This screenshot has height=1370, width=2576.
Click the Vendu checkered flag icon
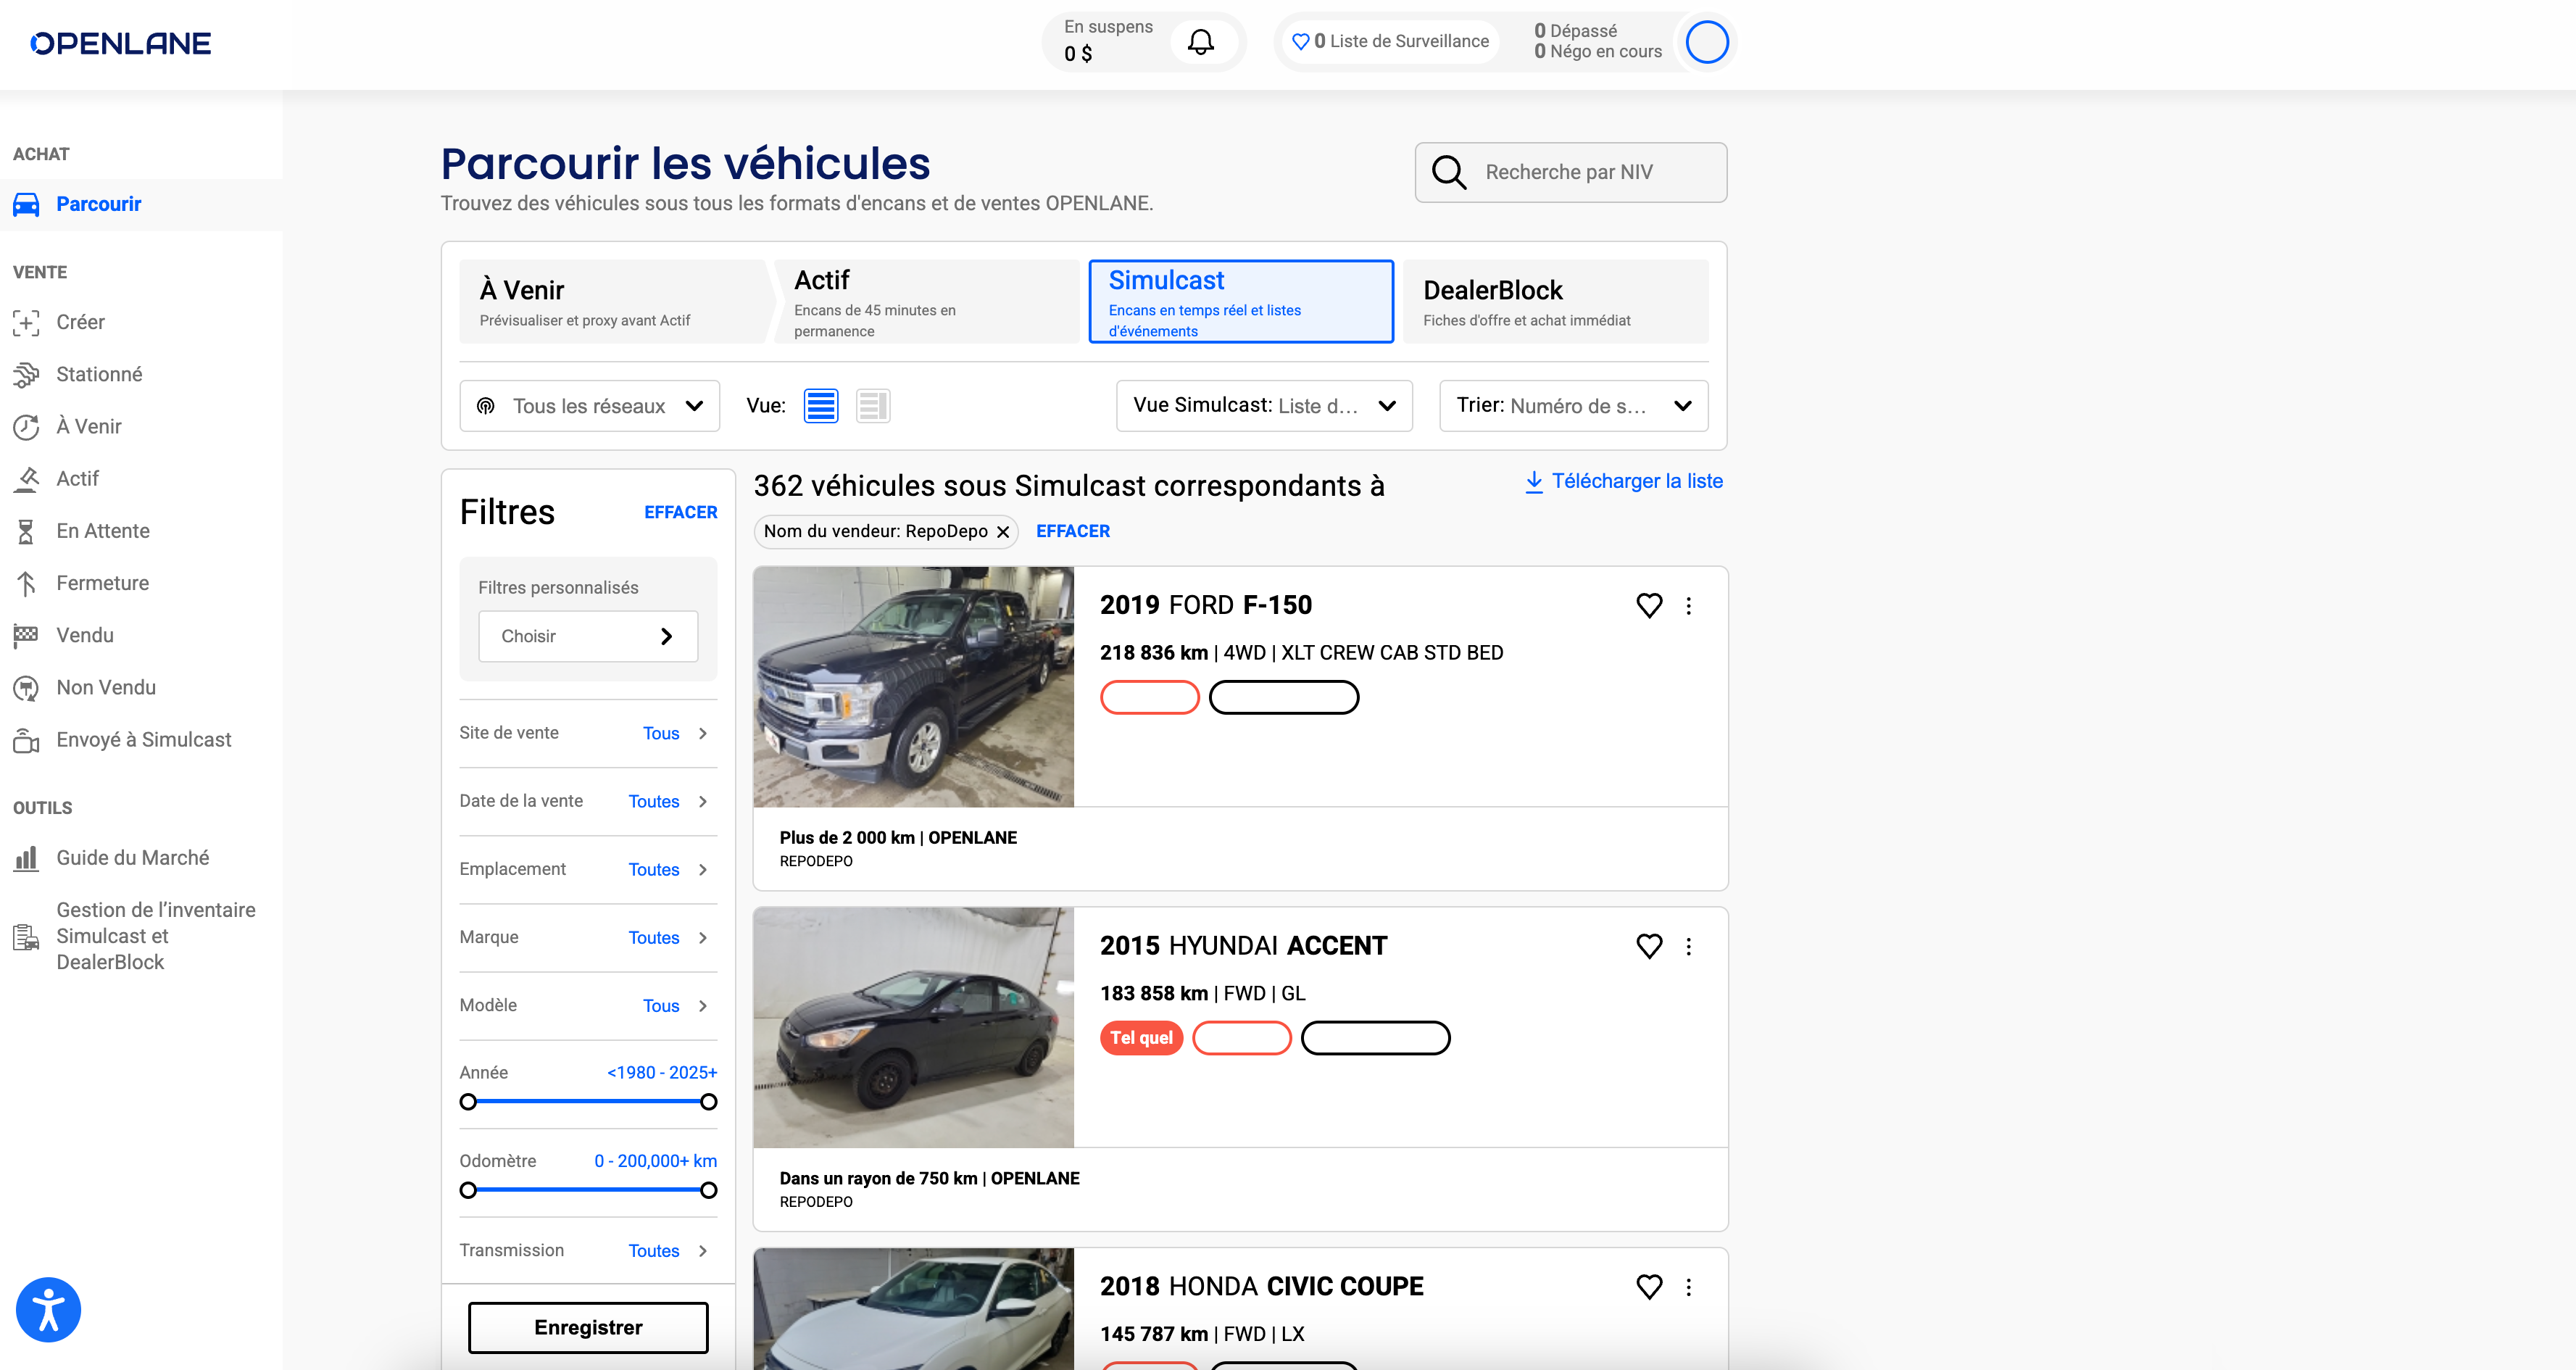pyautogui.click(x=26, y=635)
